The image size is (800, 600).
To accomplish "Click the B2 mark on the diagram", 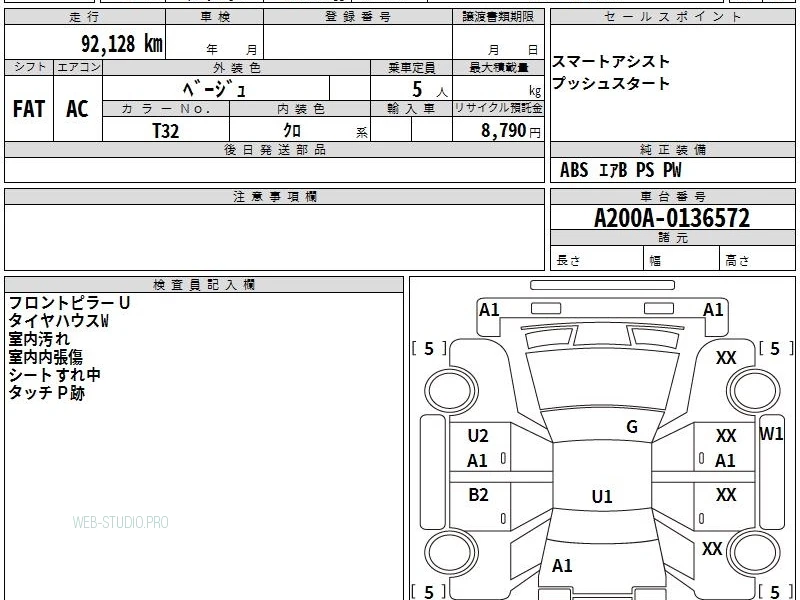I will [478, 494].
